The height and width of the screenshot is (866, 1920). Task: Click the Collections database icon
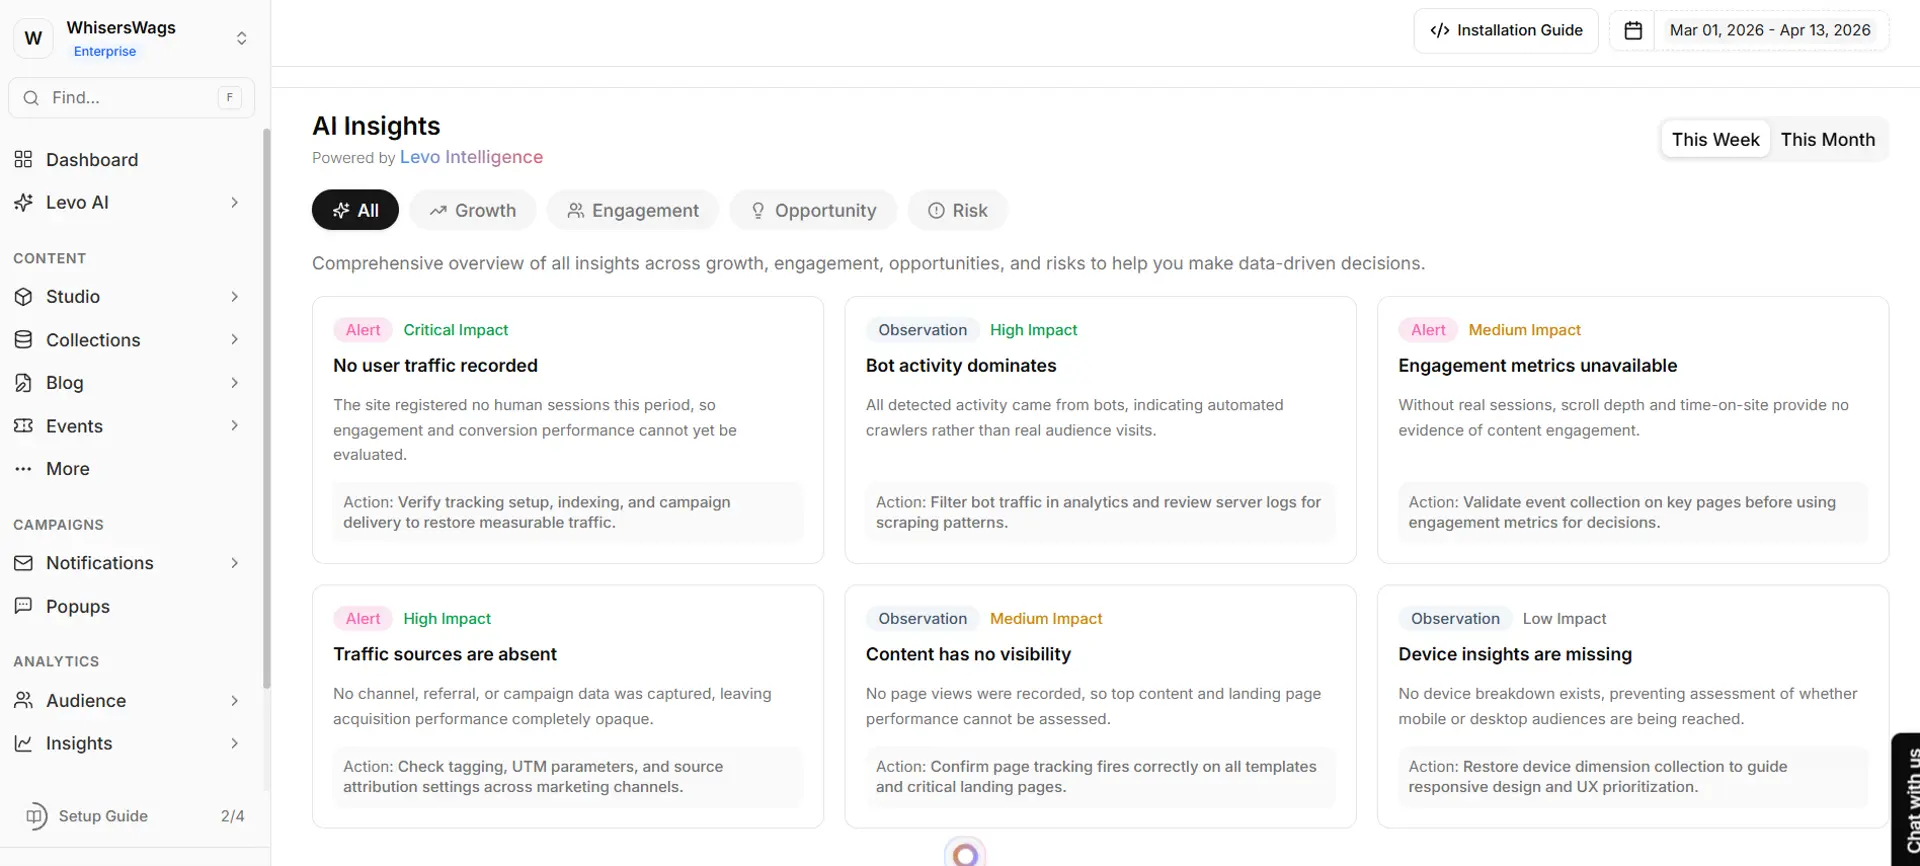[x=23, y=340]
